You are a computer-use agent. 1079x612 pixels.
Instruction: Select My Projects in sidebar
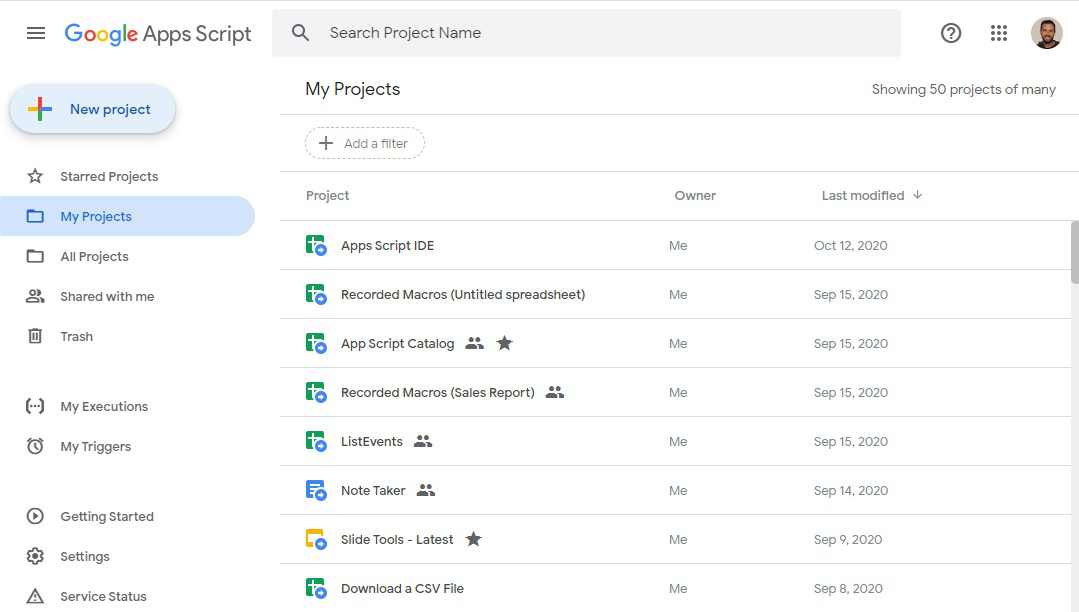[x=127, y=216]
